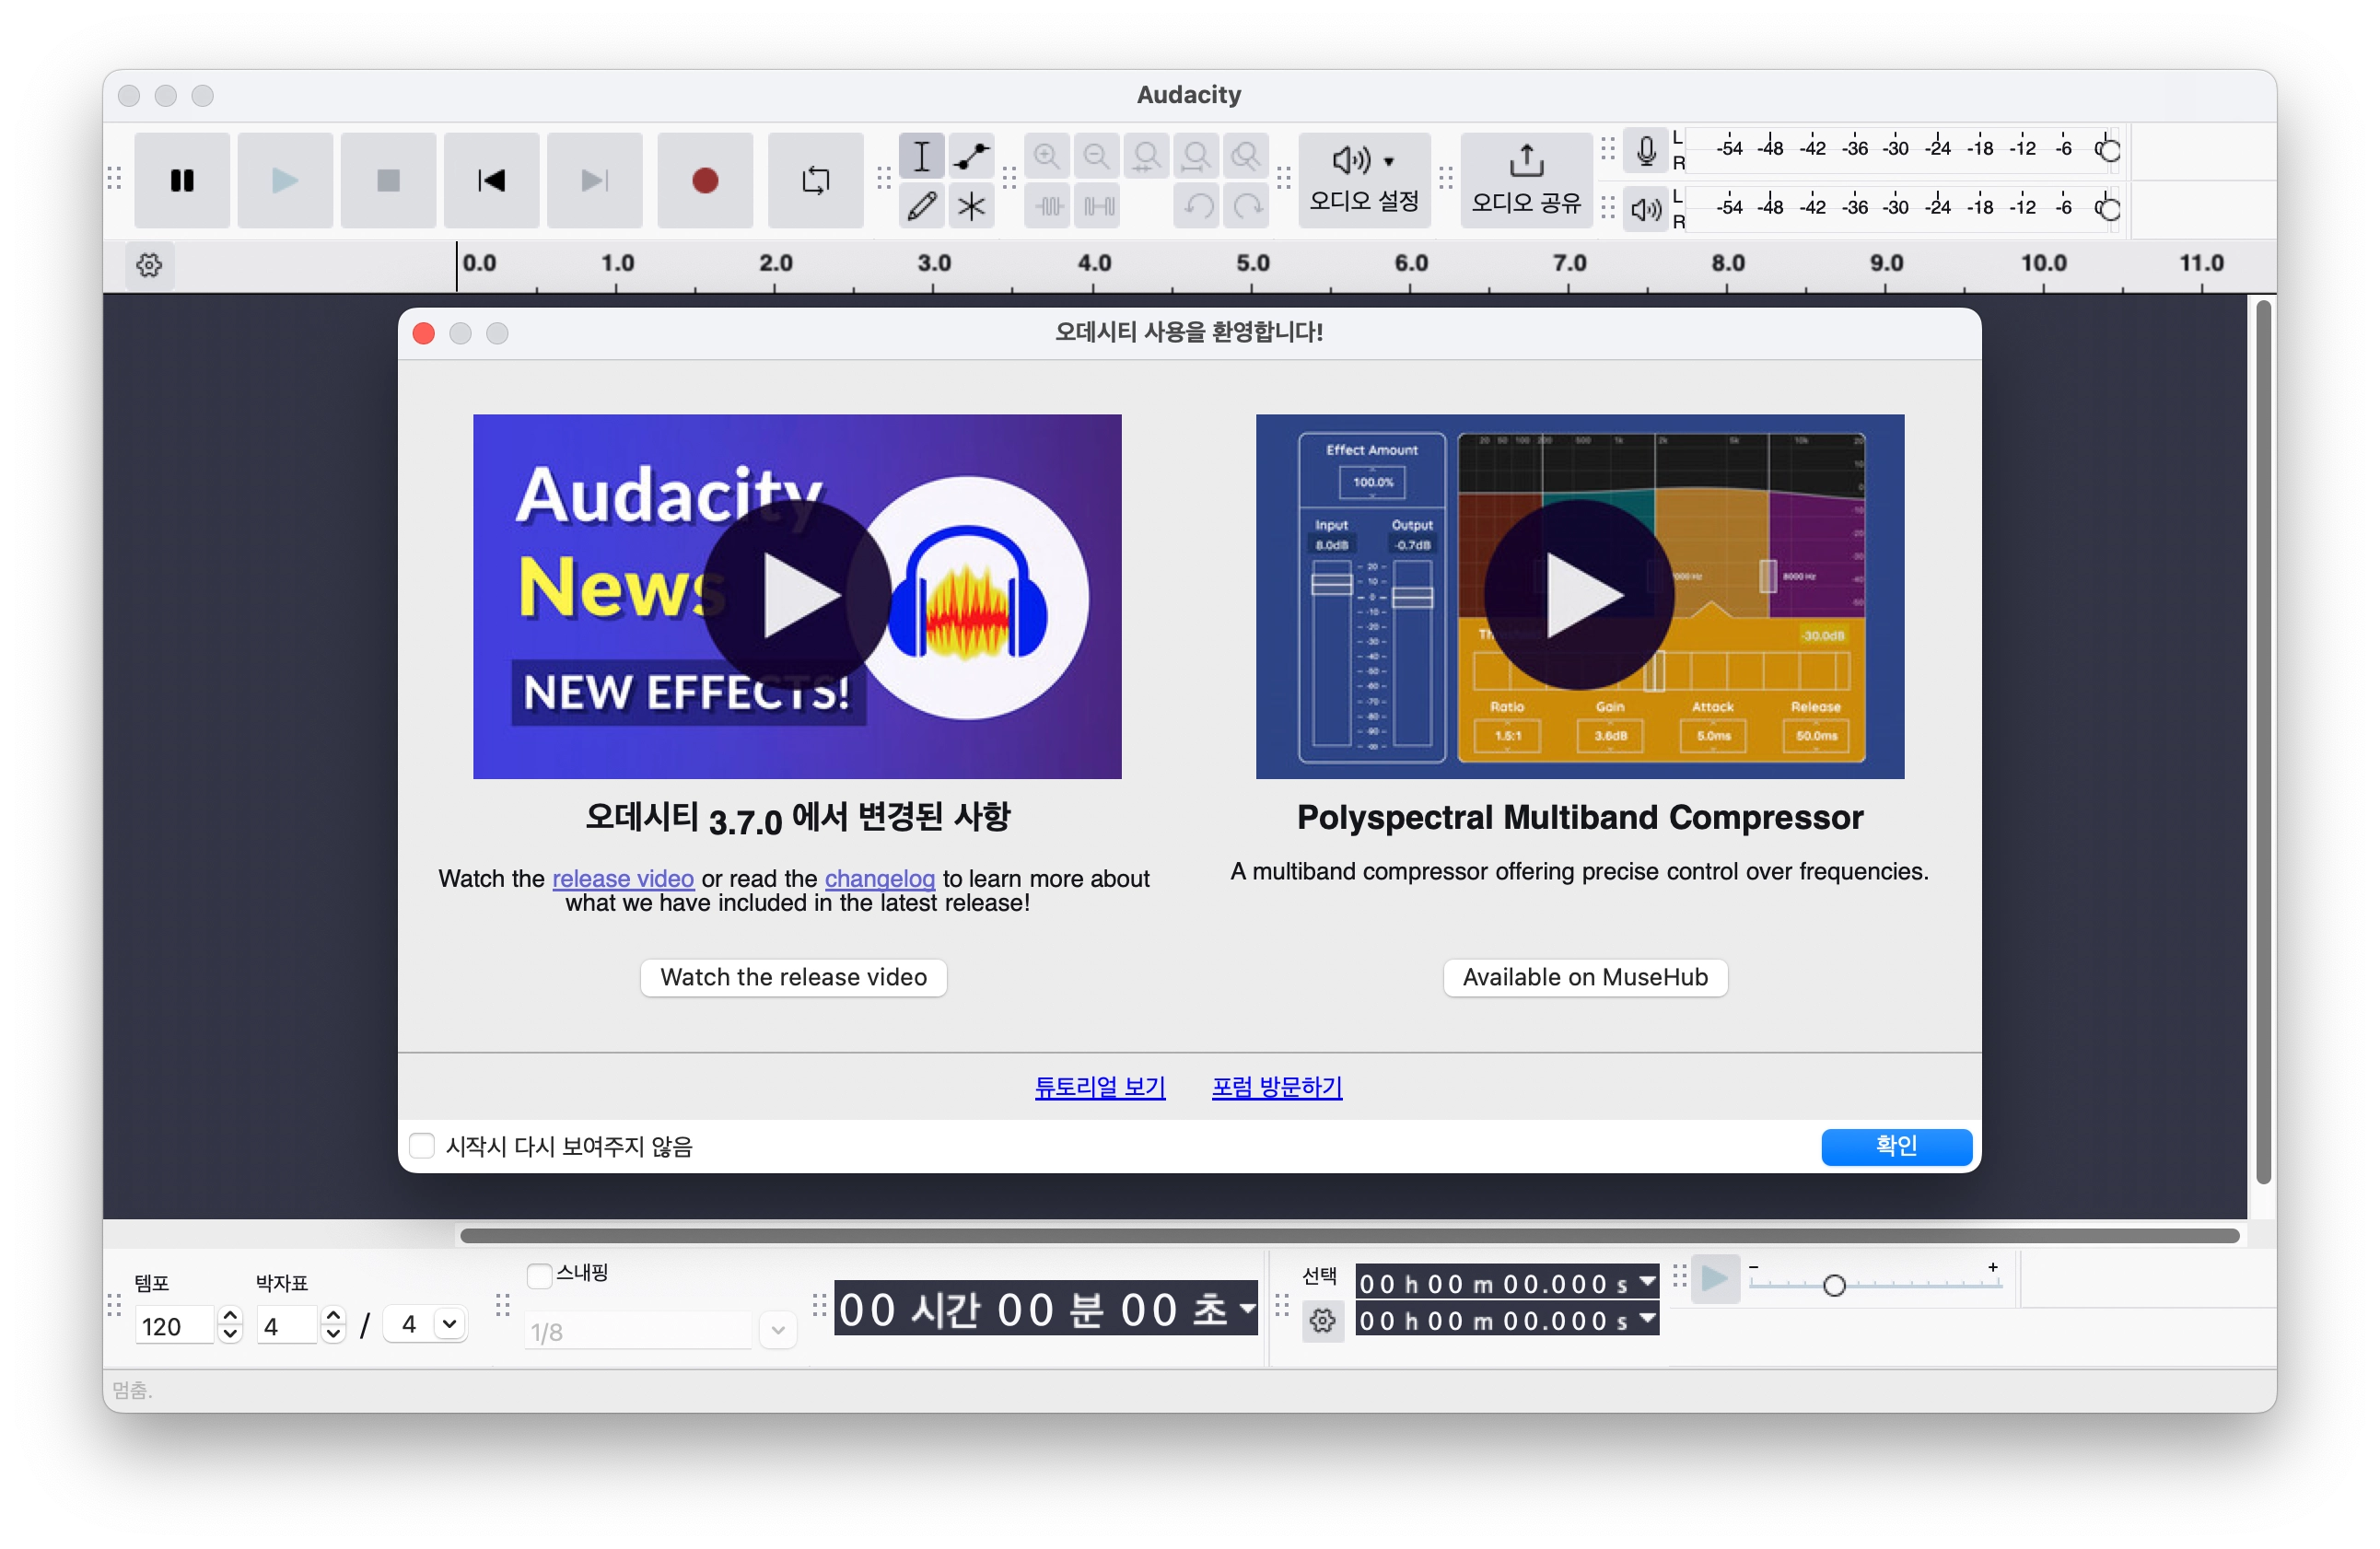The width and height of the screenshot is (2380, 1549).
Task: Click the speaker playback meter icon
Action: point(1646,209)
